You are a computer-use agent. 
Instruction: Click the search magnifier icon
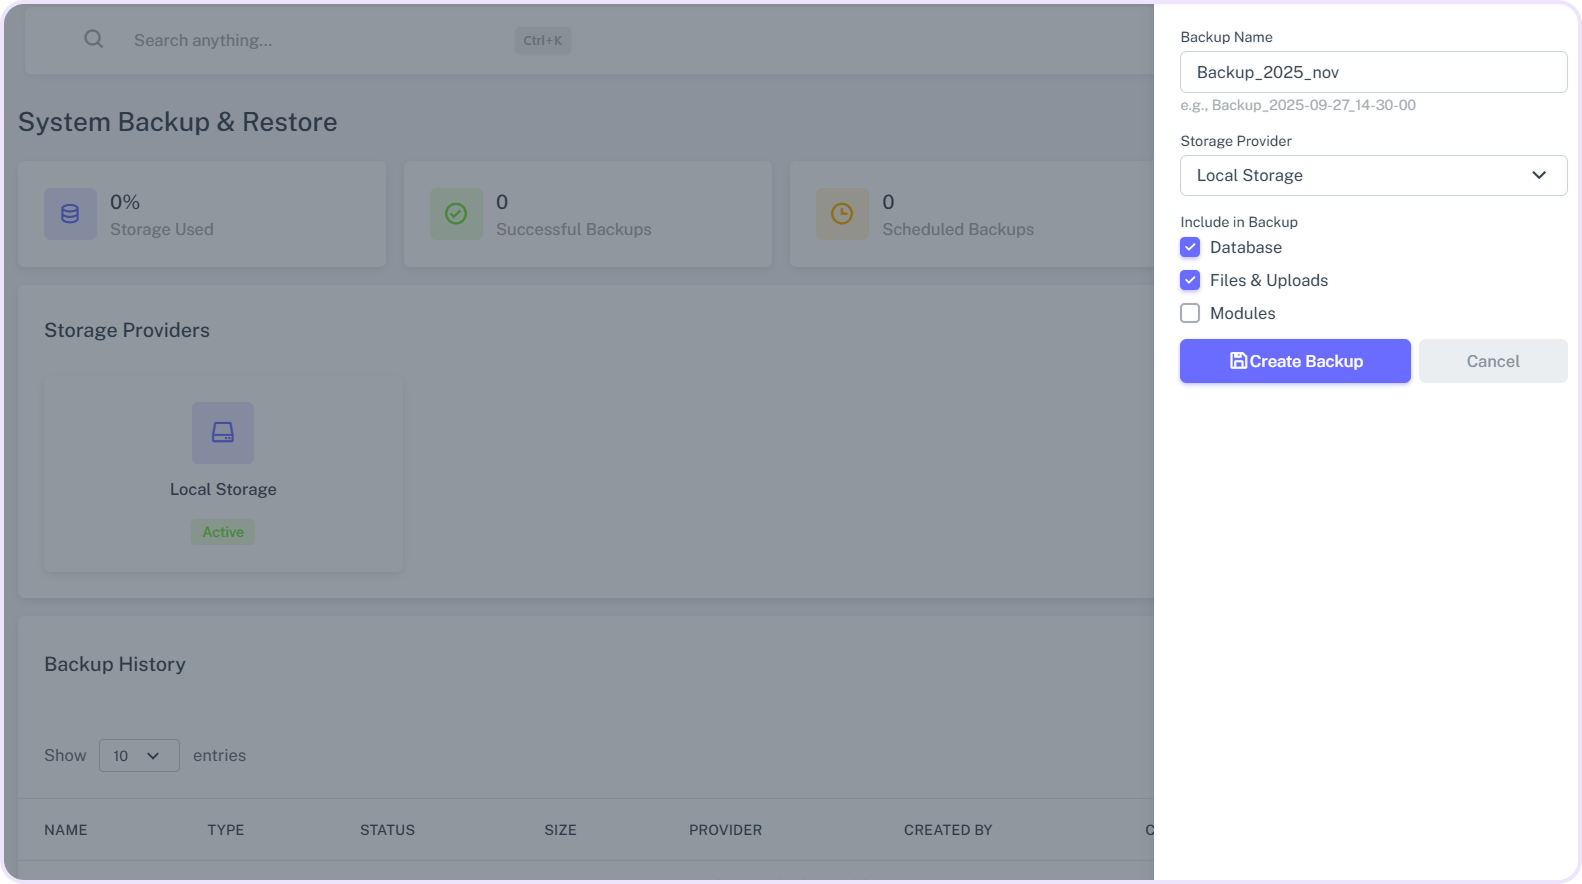pyautogui.click(x=93, y=39)
